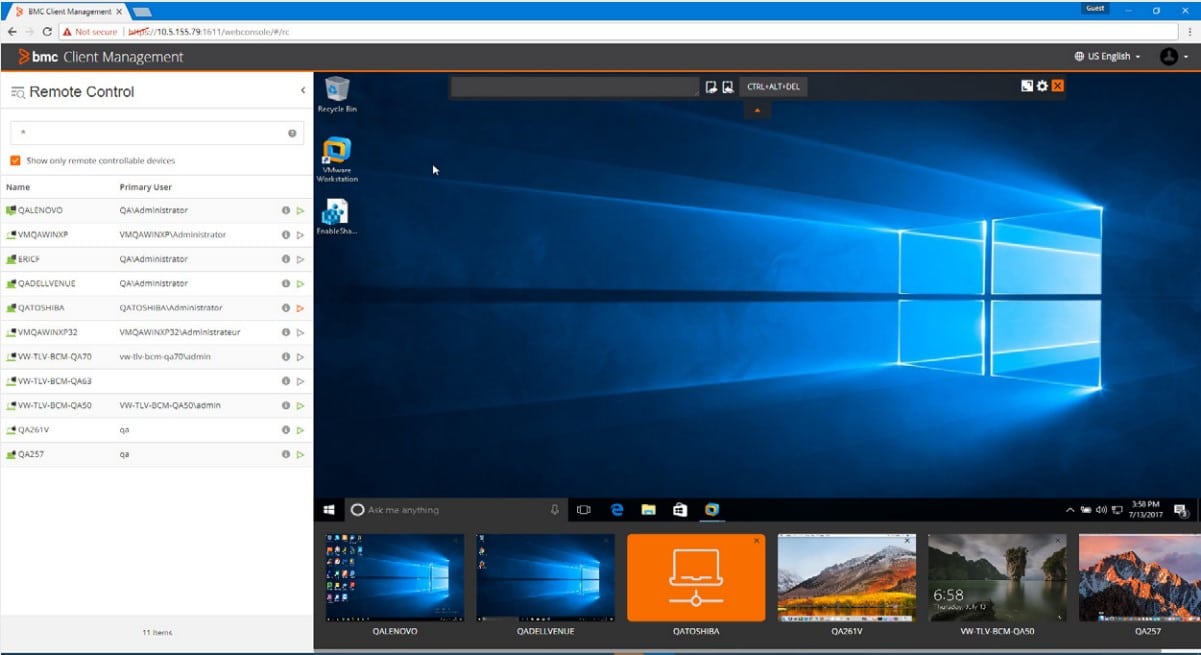Select vw-tlv-bcm-qa70\admin text
Viewport: 1201px width, 655px height.
165,357
